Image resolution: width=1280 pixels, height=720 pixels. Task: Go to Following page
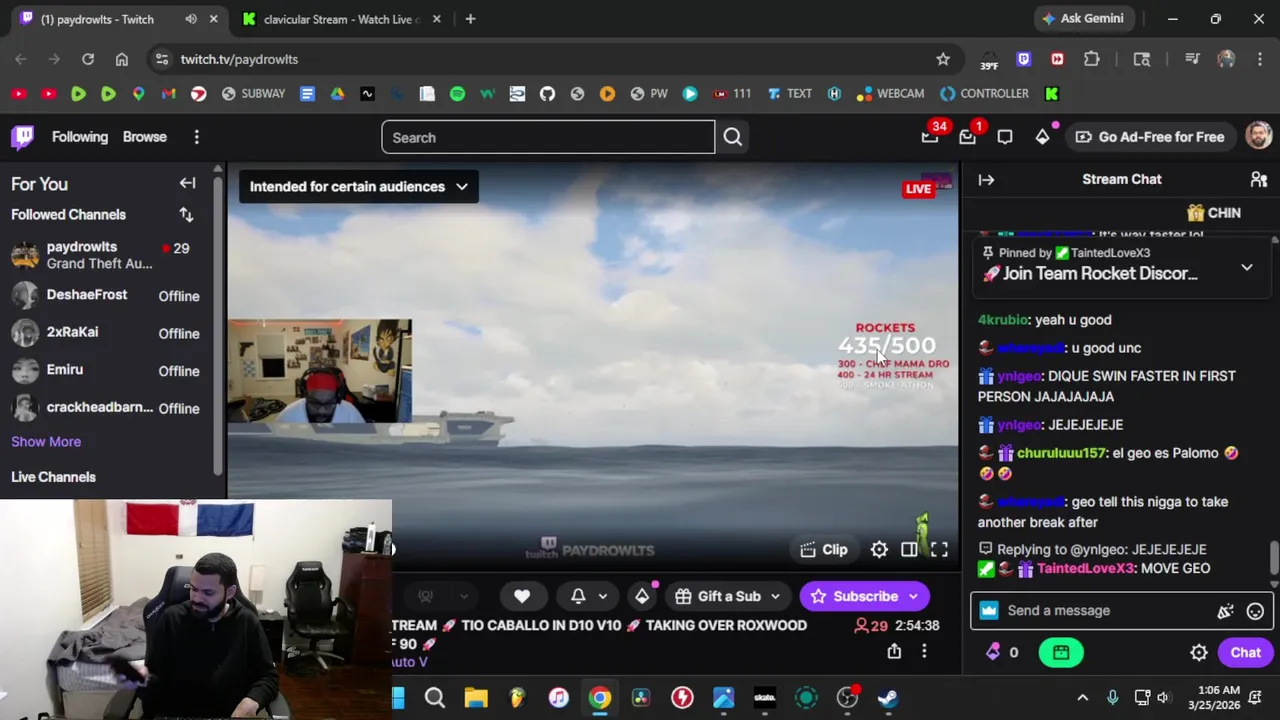point(80,137)
